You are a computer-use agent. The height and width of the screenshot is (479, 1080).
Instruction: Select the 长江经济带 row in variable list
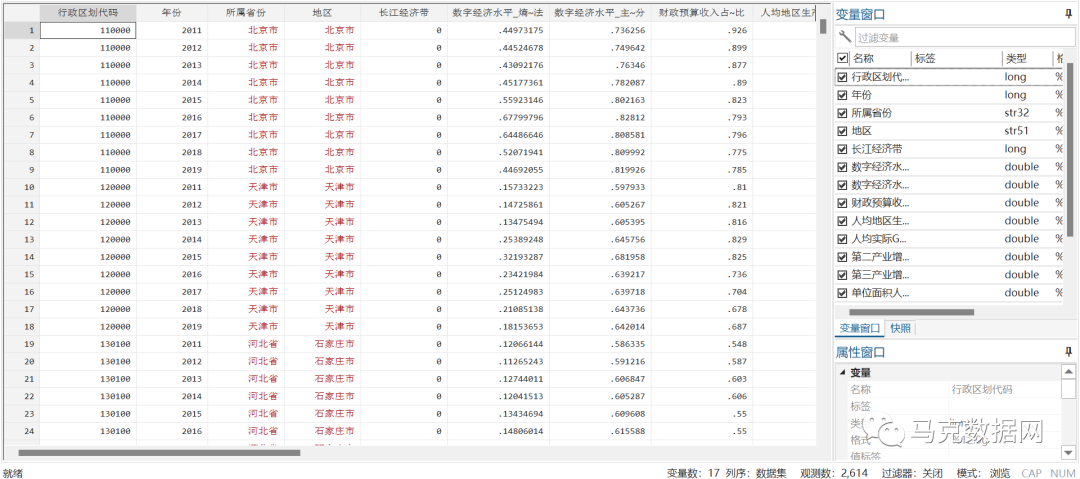[951, 149]
